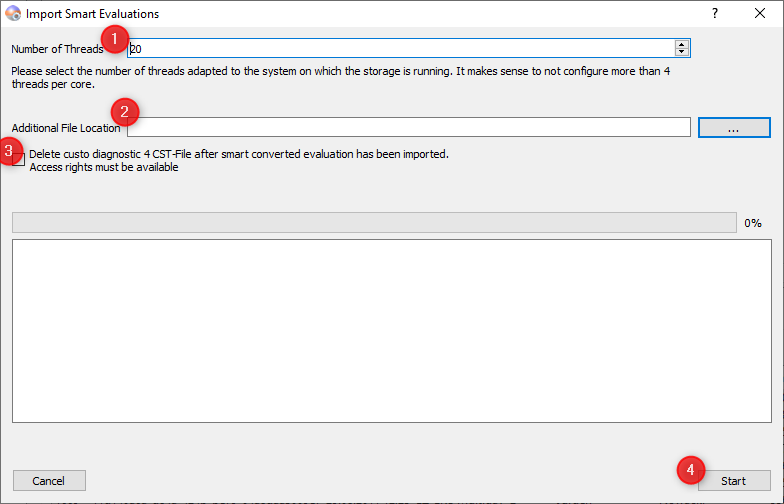
Task: Click the "Additional File Location" label
Action: pyautogui.click(x=66, y=128)
